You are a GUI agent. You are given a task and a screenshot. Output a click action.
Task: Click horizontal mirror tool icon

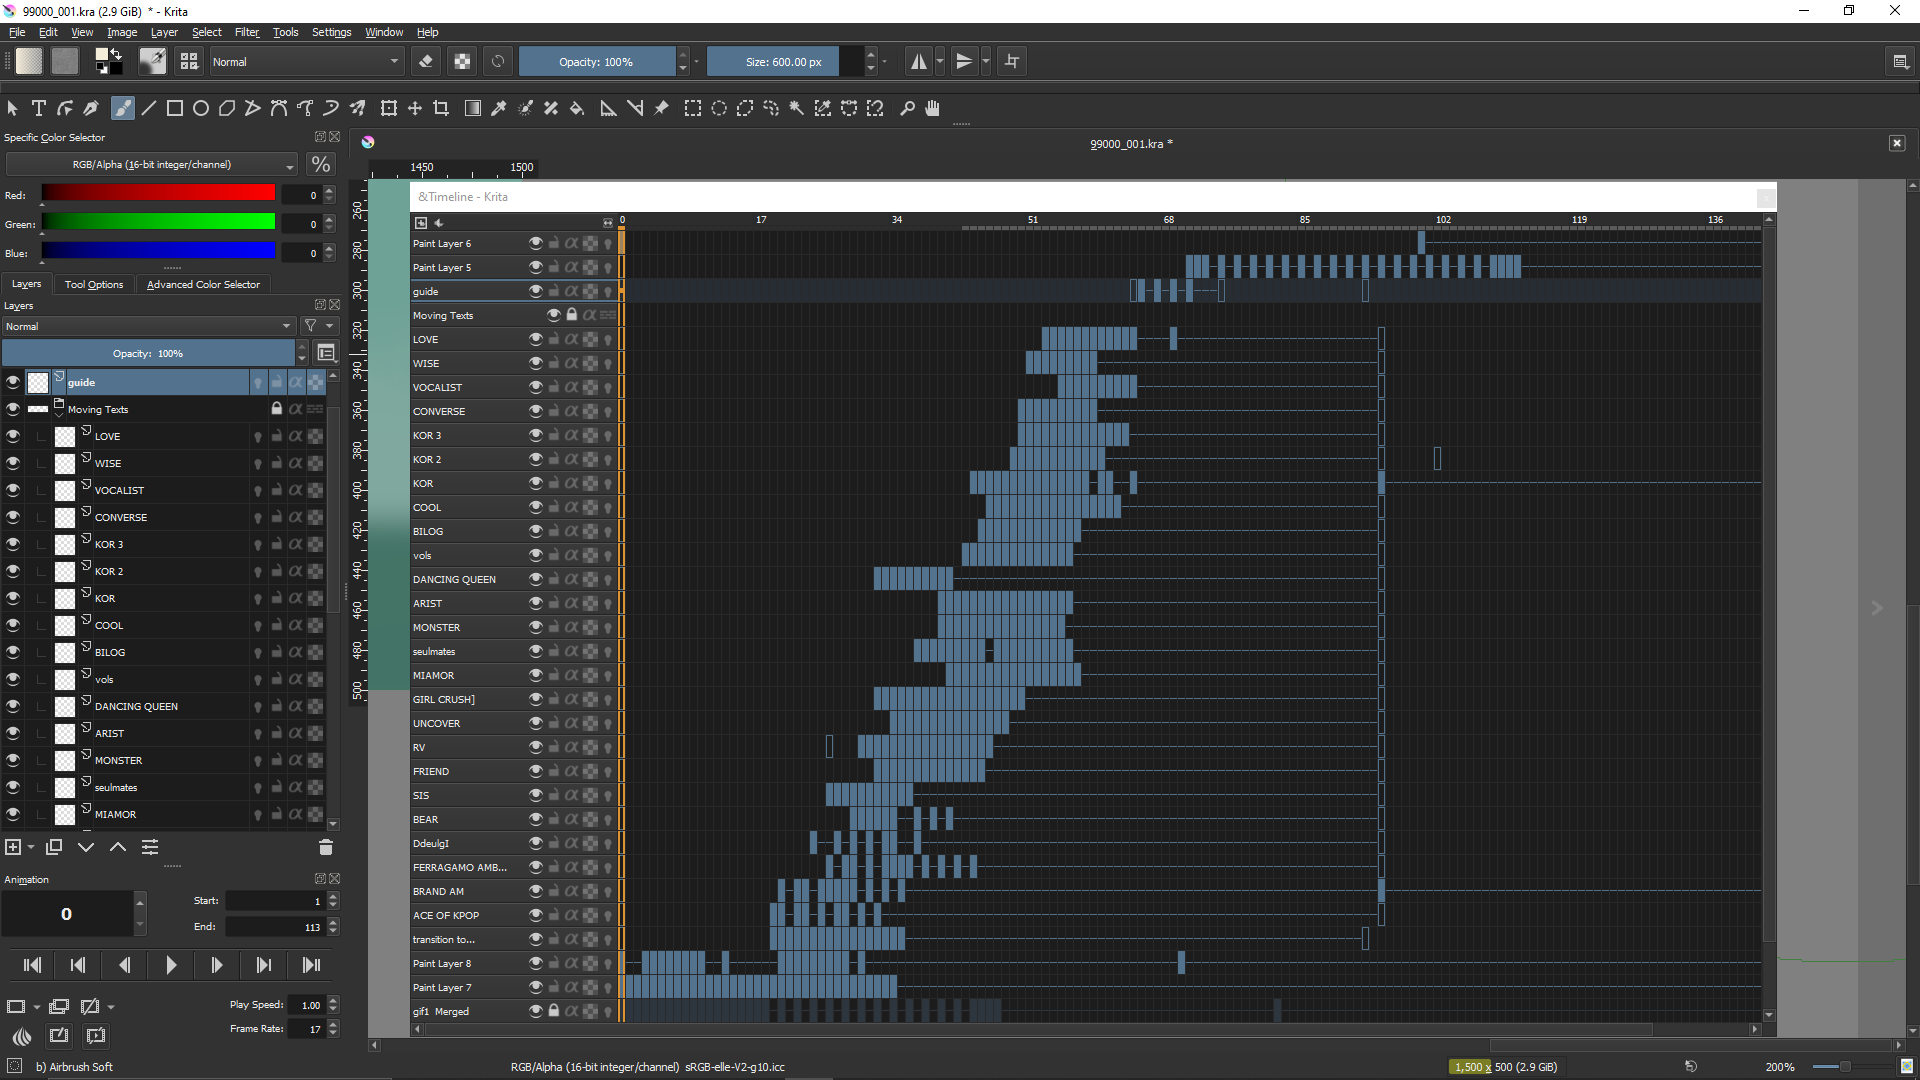917,62
